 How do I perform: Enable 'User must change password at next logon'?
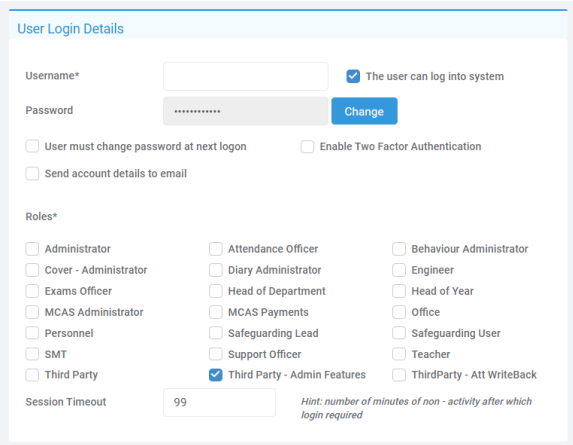click(x=32, y=146)
